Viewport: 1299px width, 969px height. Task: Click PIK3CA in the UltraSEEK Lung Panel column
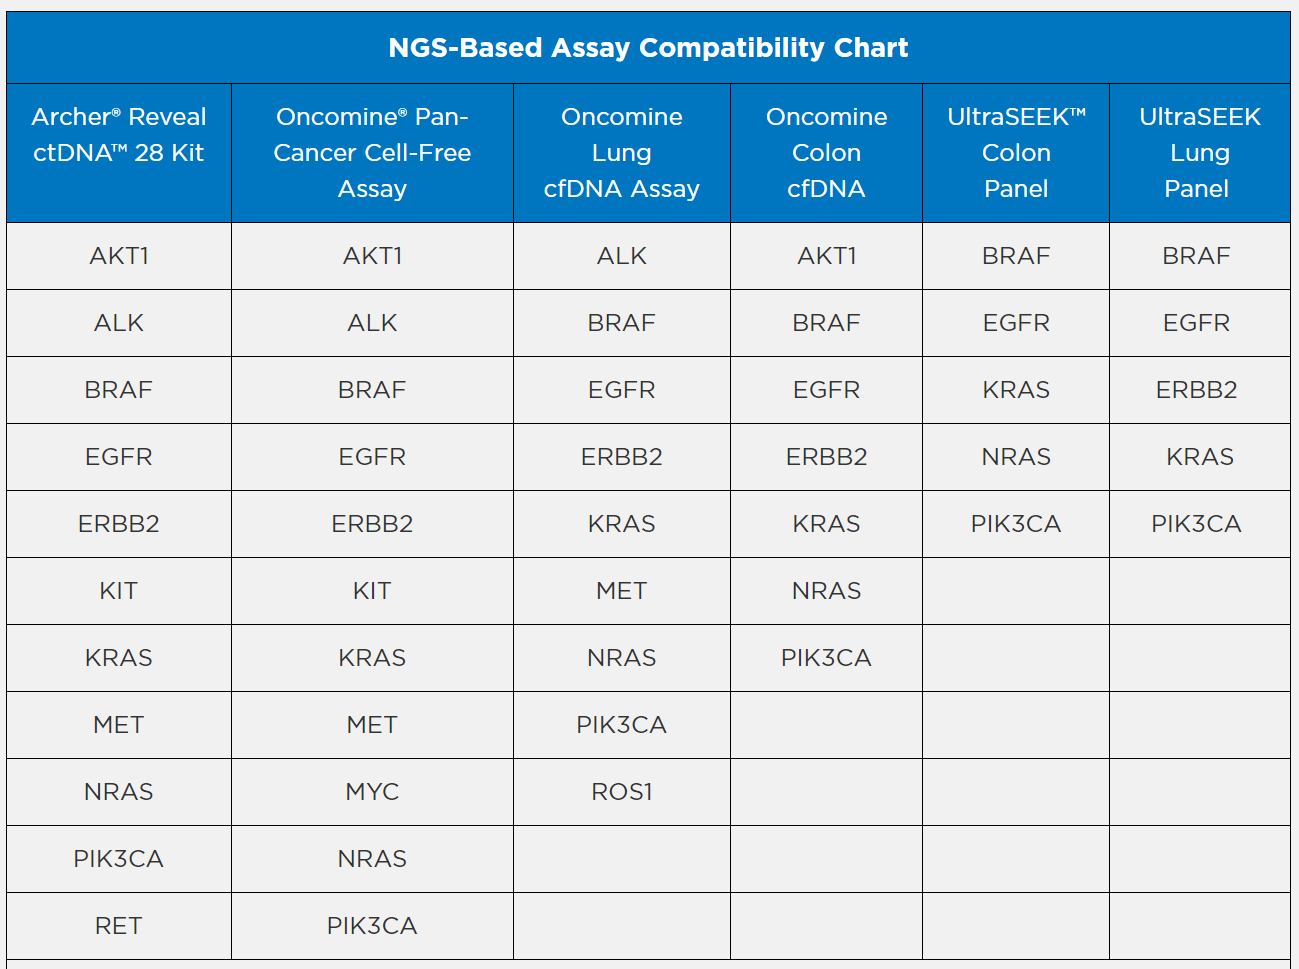1196,524
